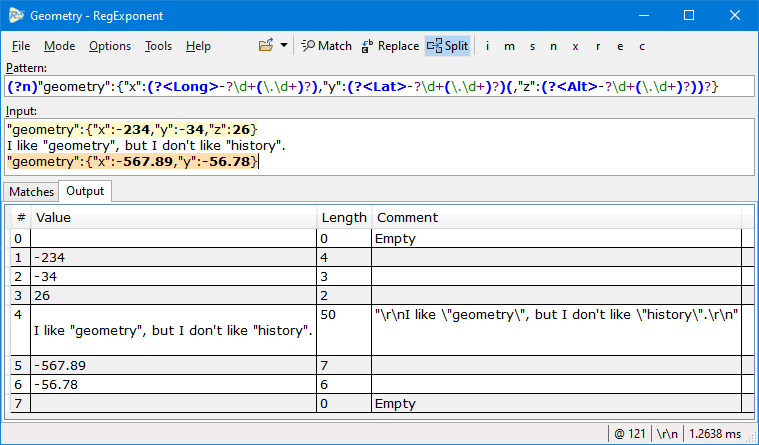Toggle the ignore case 'i' option

(x=487, y=46)
